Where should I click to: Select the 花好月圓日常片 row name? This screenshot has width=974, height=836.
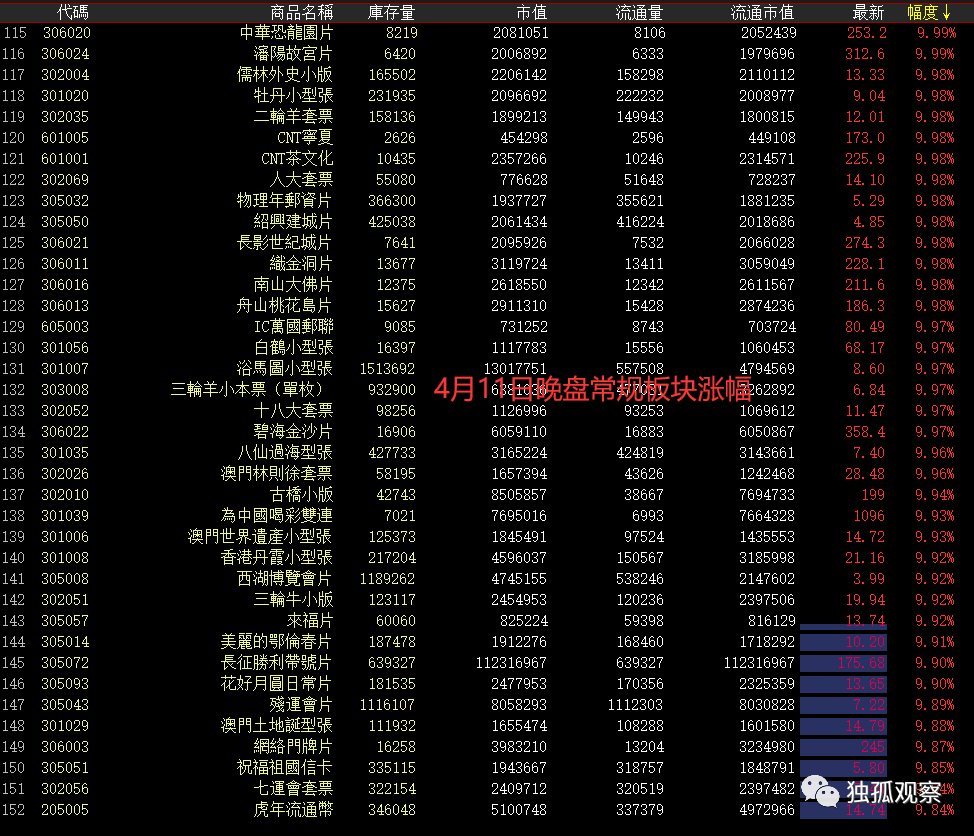click(x=276, y=684)
